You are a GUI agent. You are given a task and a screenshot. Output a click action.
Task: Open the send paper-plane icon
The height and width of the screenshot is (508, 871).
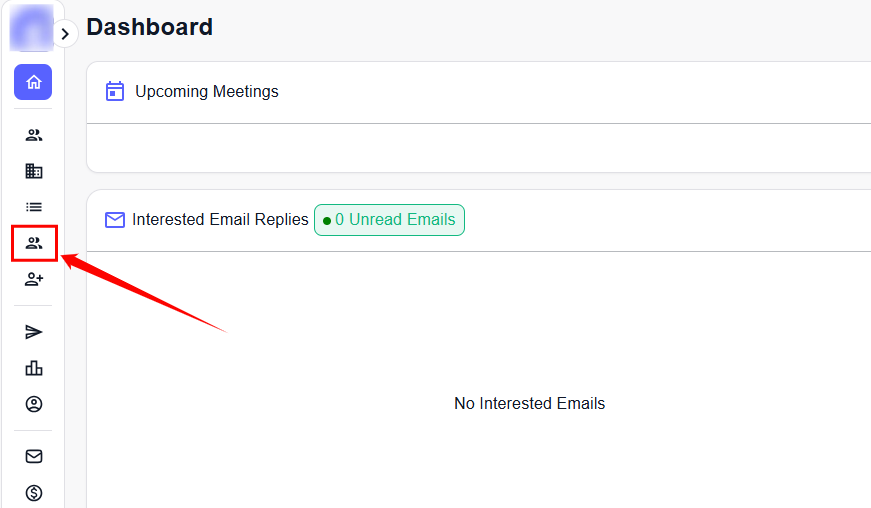[x=34, y=332]
